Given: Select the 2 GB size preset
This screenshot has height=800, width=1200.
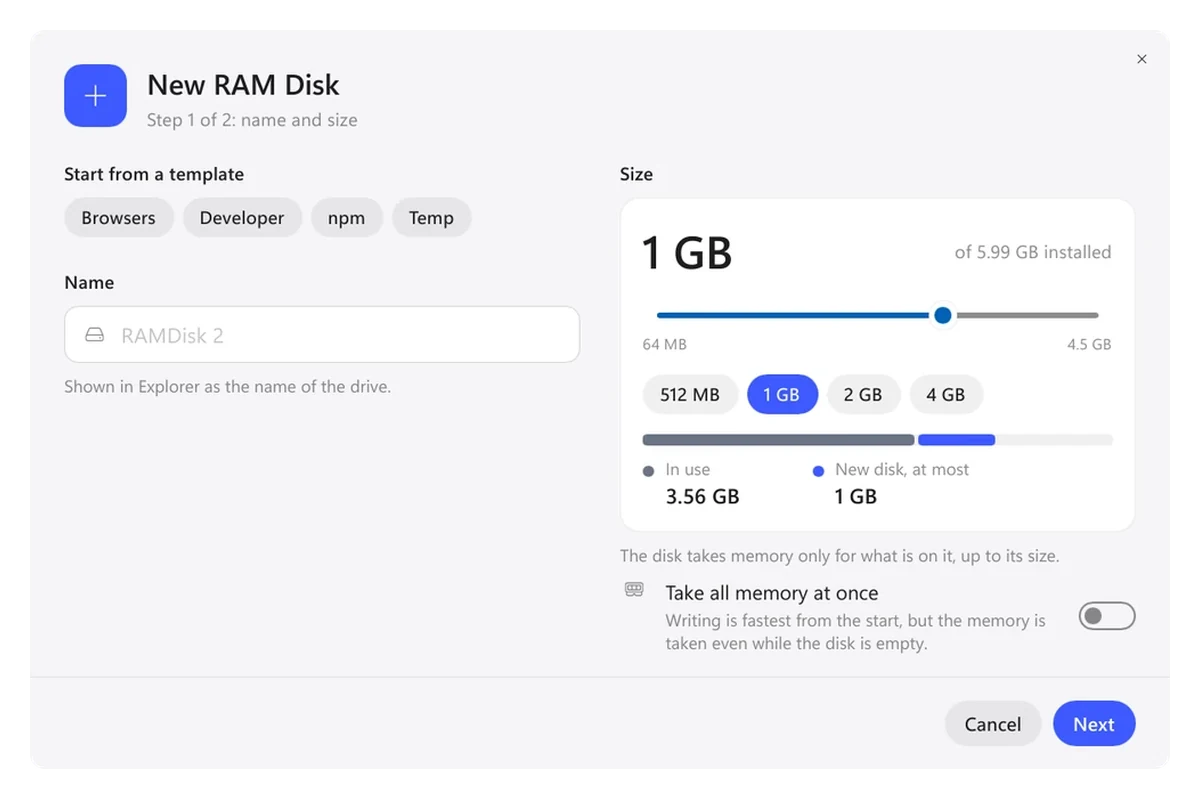Looking at the screenshot, I should [863, 395].
